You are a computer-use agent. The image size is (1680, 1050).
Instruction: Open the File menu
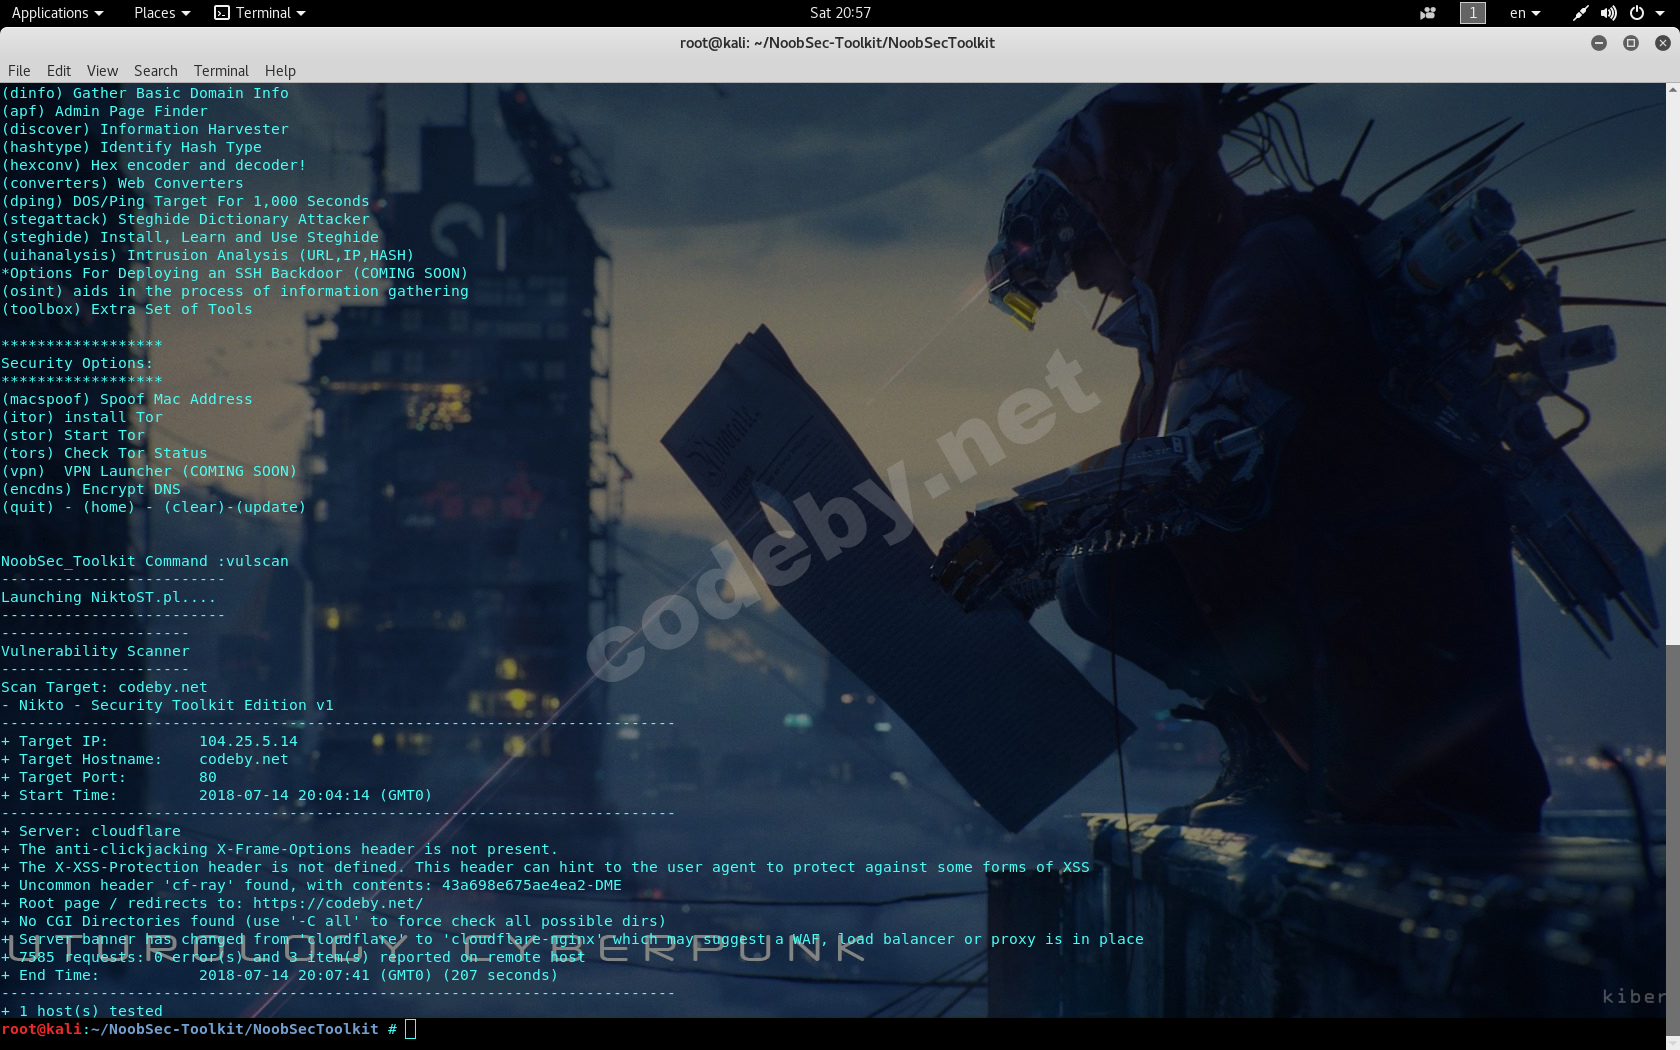click(19, 71)
